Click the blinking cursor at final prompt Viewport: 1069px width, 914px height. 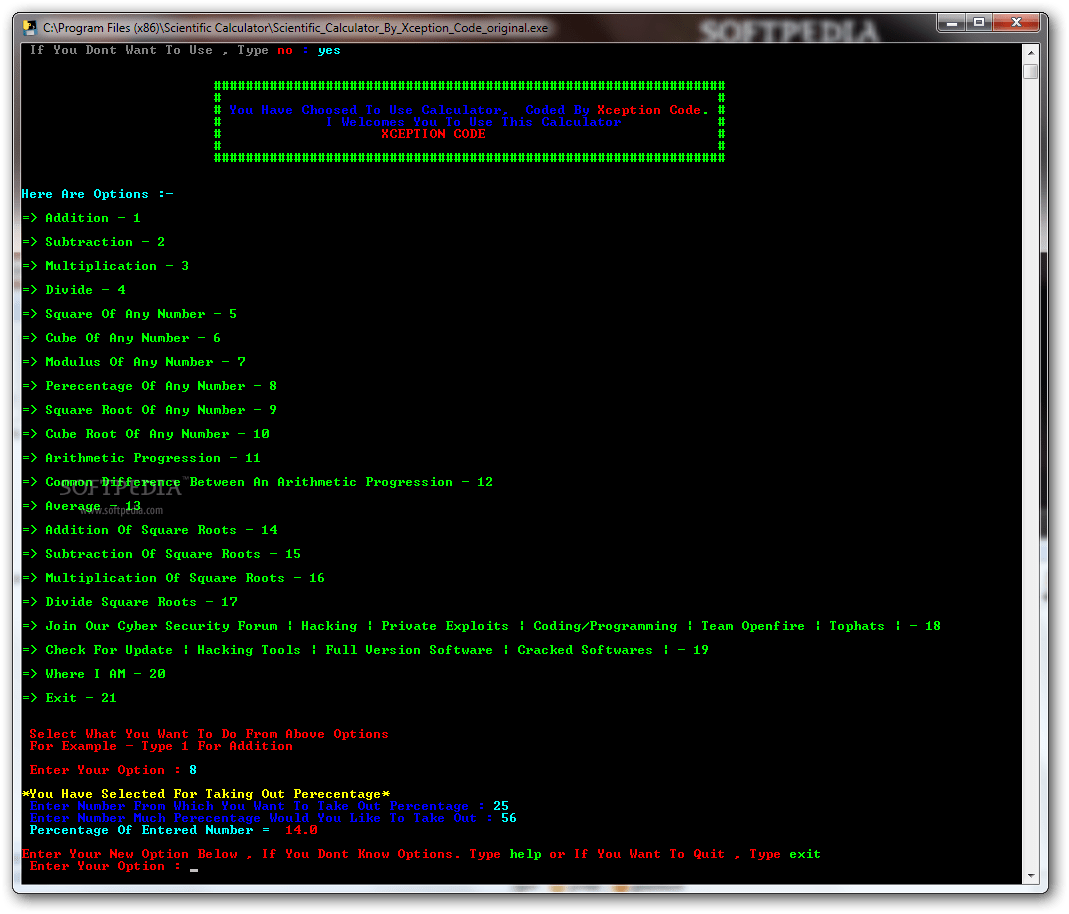point(194,869)
